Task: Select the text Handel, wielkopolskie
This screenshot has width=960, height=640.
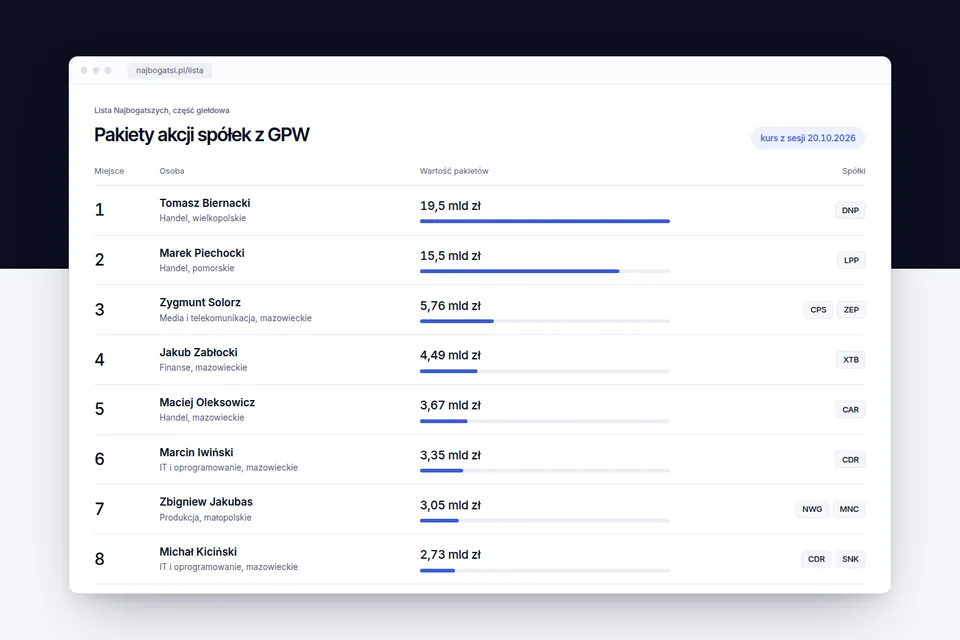Action: tap(203, 218)
